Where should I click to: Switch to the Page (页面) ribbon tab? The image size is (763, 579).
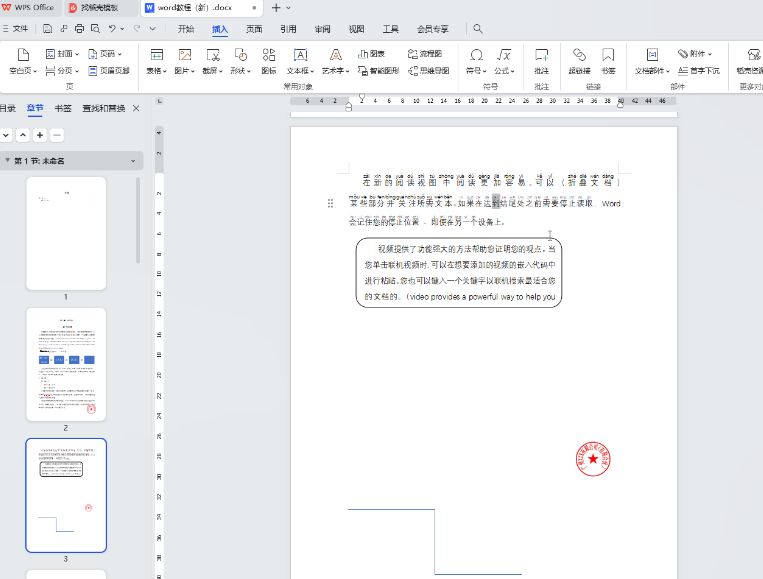pos(254,29)
